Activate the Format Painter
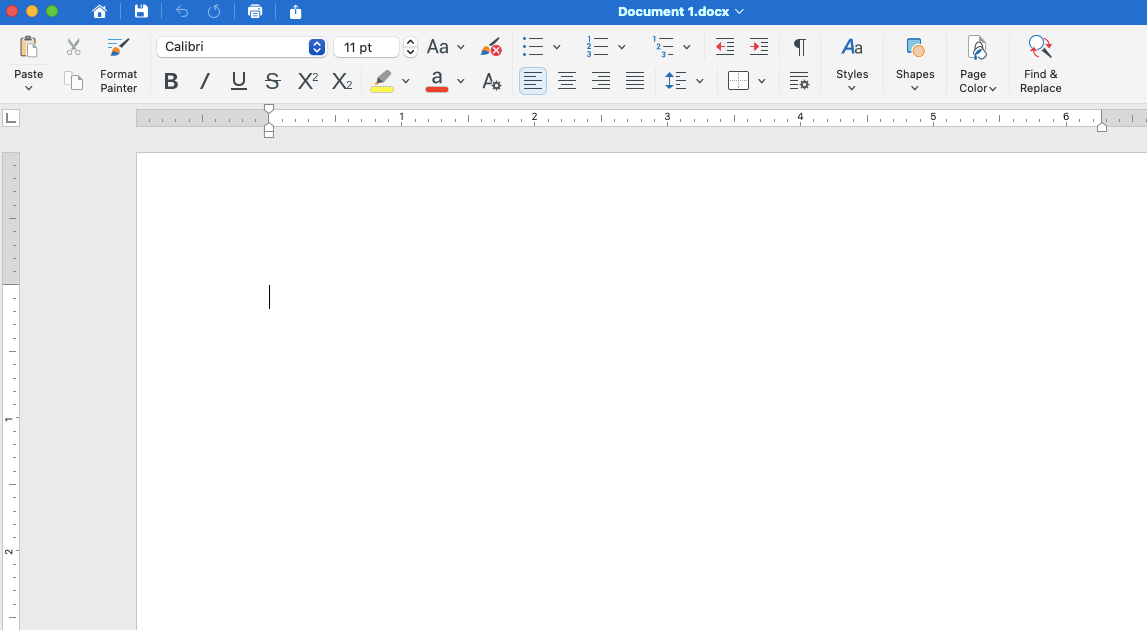 pos(119,65)
